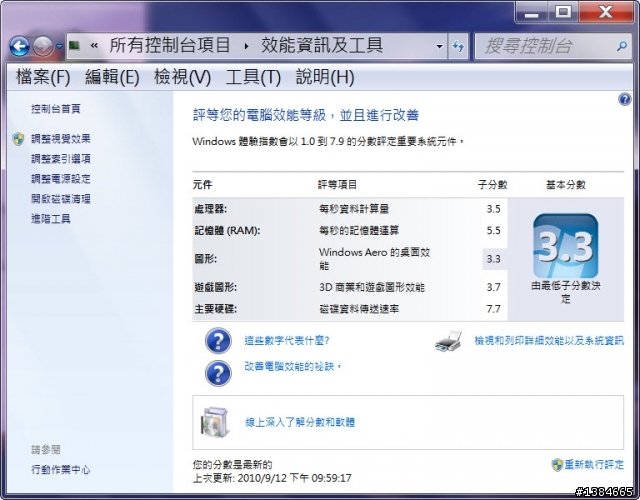
Task: Click the 每秒資料計算量 description
Action: coord(354,209)
